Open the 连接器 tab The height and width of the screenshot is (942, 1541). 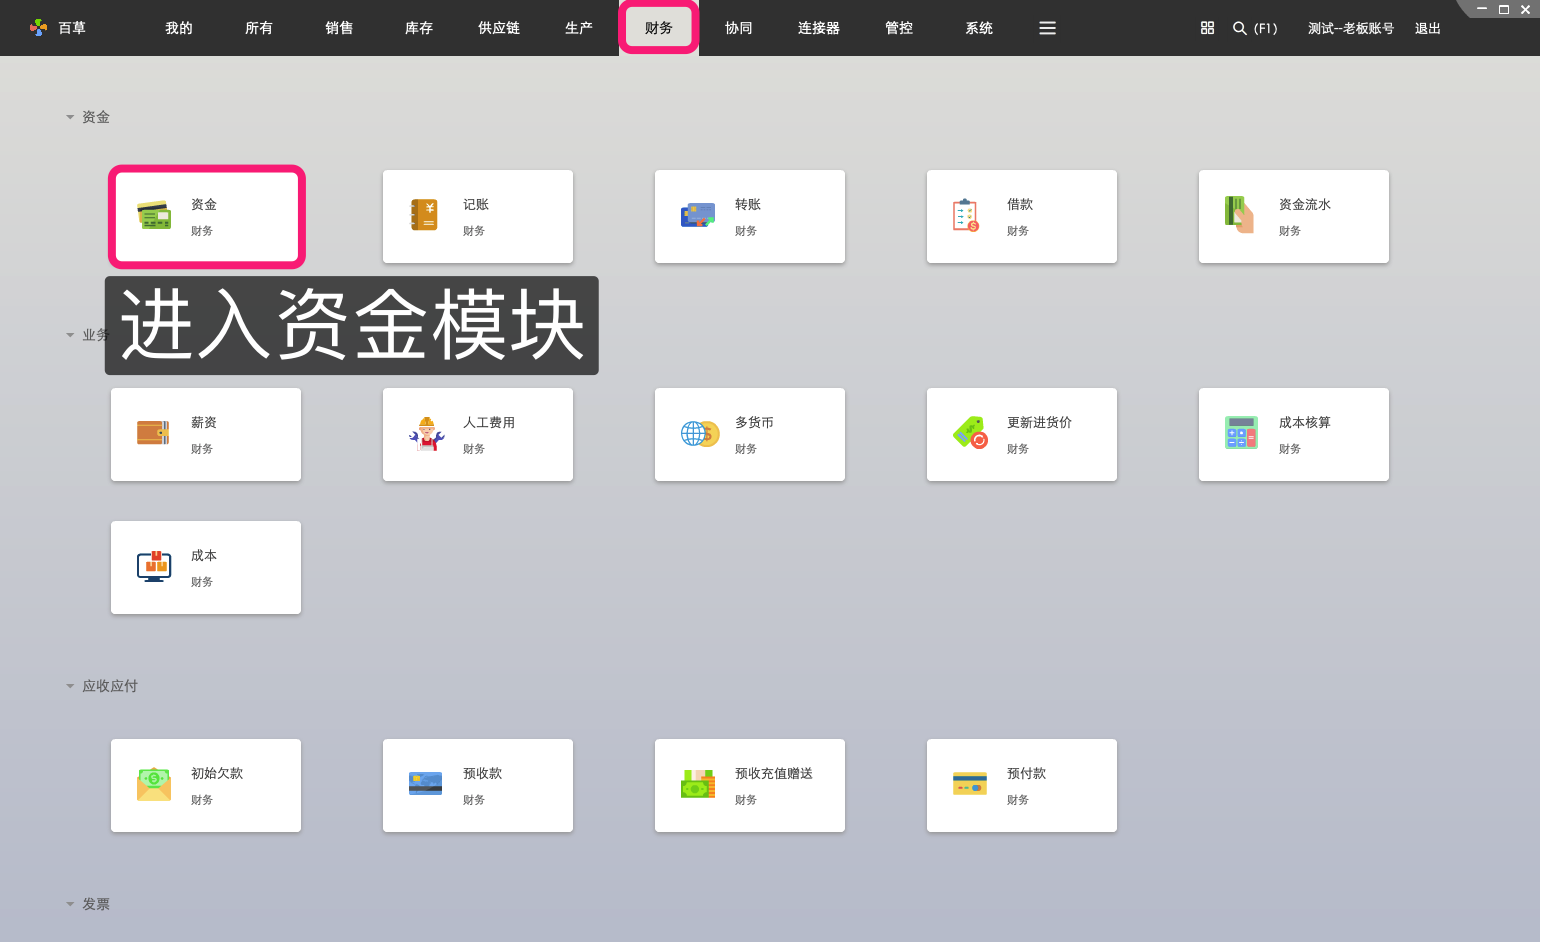(x=819, y=28)
